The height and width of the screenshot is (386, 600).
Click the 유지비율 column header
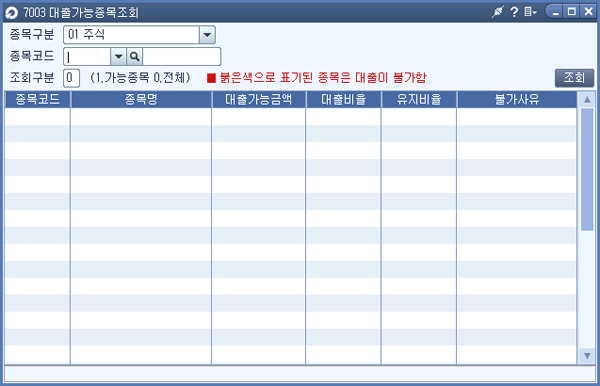click(x=419, y=99)
